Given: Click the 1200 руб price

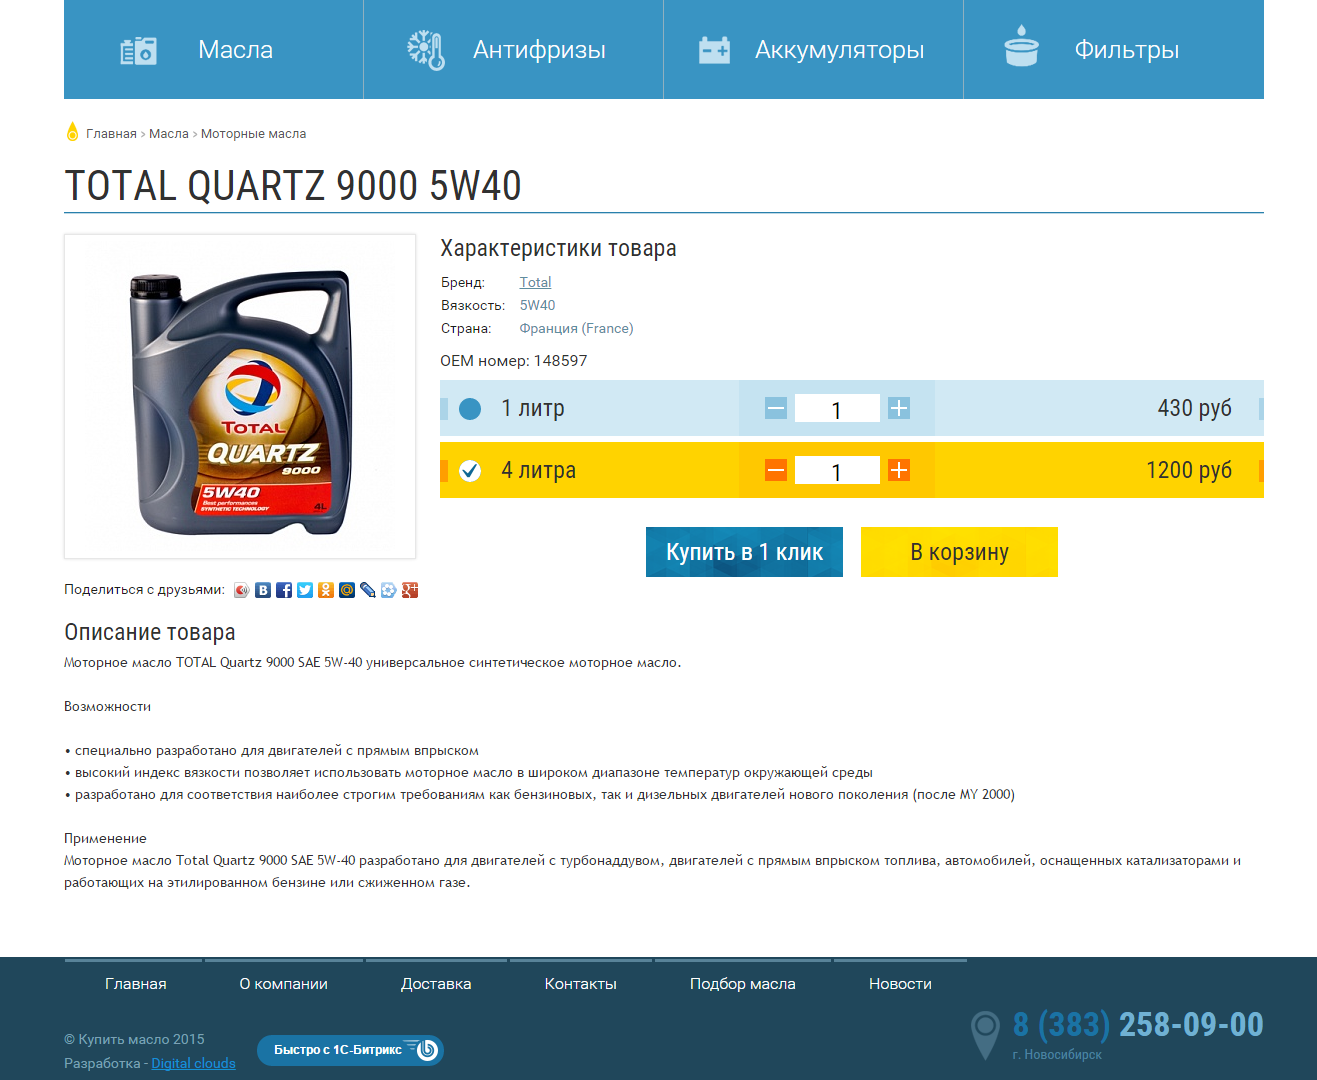Looking at the screenshot, I should click(x=1189, y=470).
